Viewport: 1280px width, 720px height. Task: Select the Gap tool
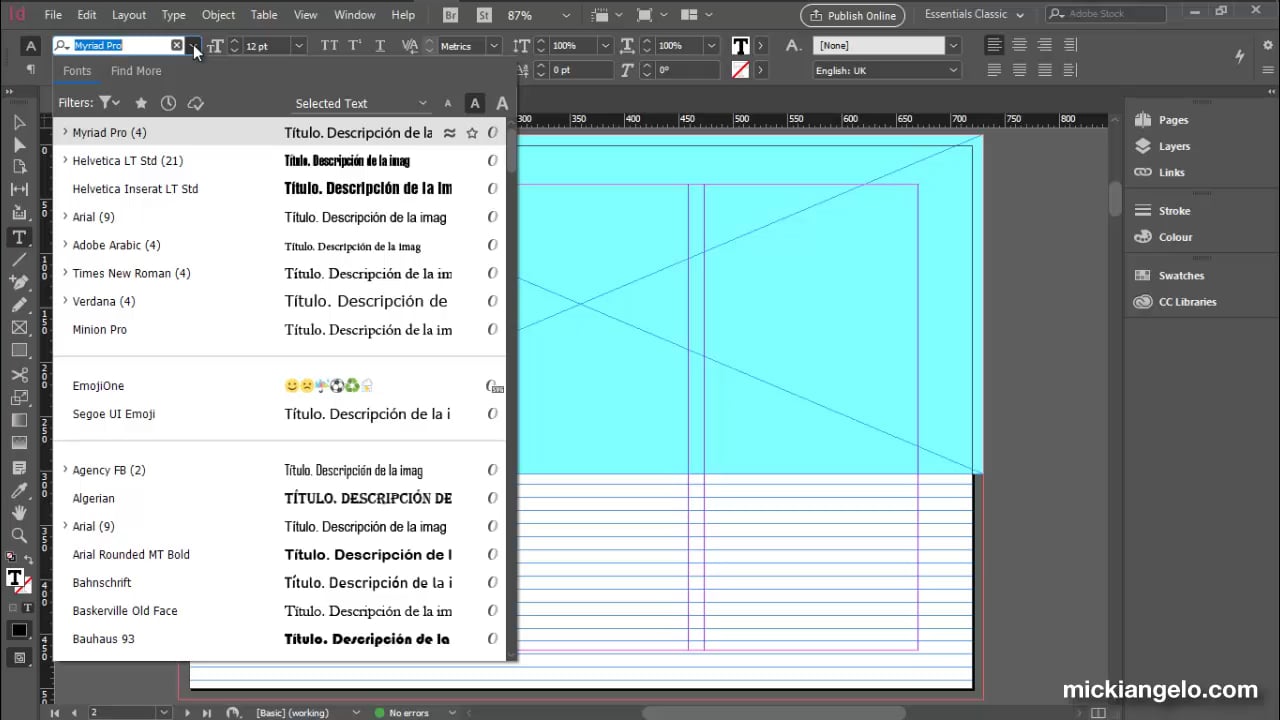pos(19,190)
